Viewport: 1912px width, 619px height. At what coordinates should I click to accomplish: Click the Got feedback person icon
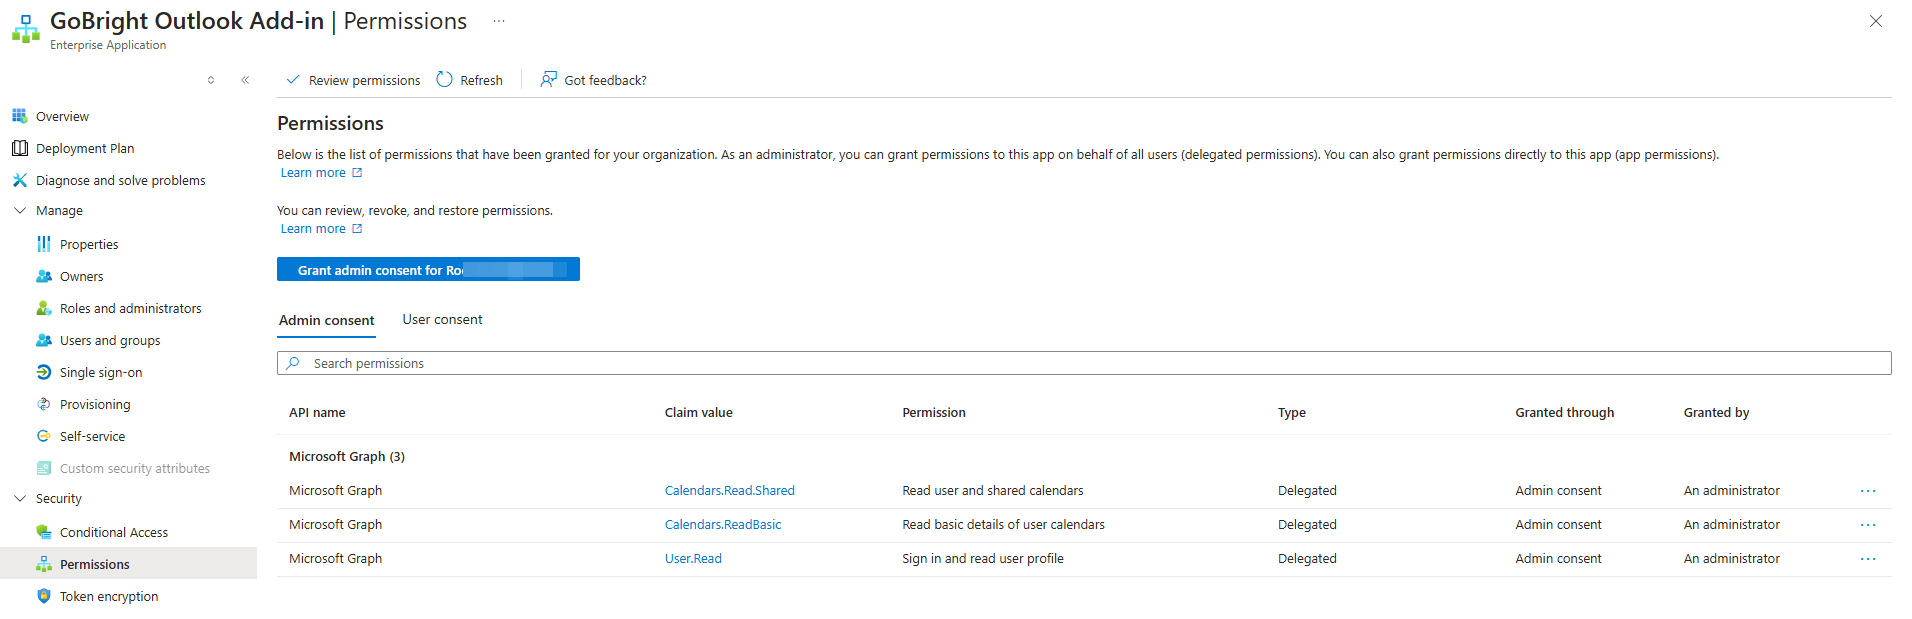(549, 79)
